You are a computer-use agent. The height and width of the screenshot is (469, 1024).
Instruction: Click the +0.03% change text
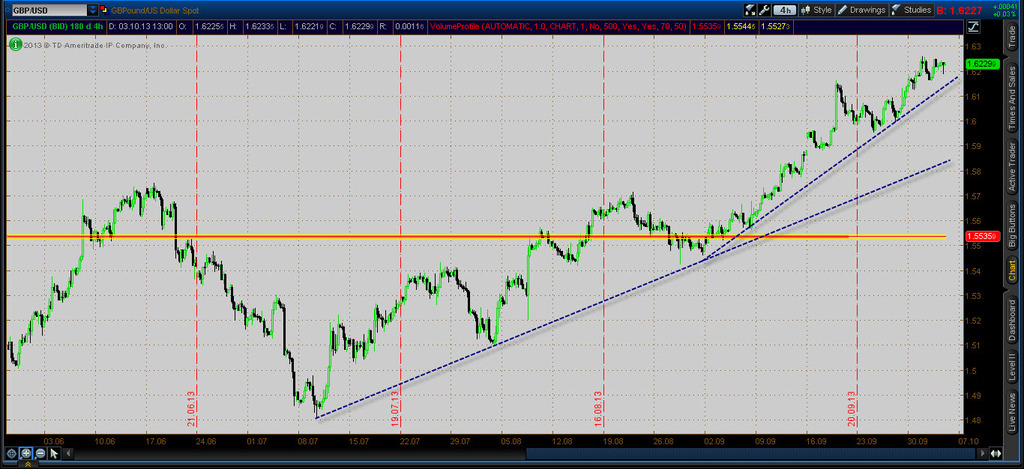[x=1003, y=14]
